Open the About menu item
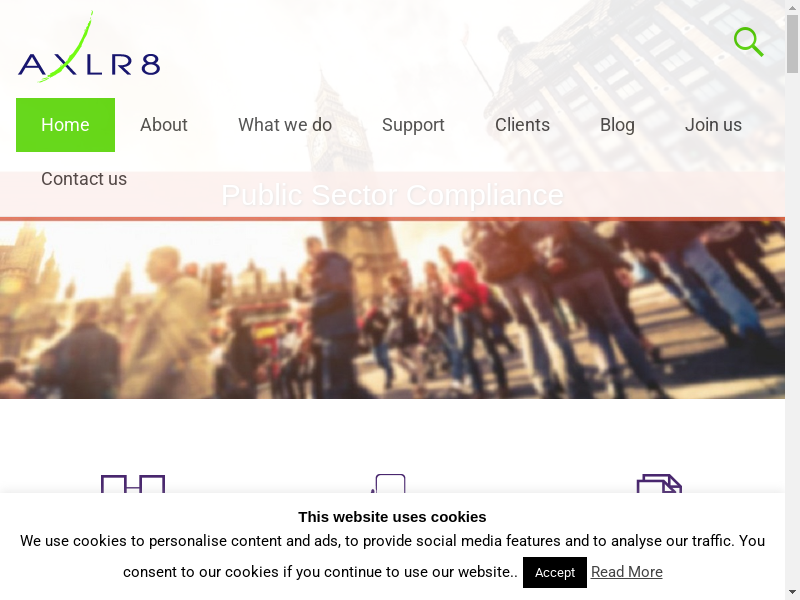 tap(164, 125)
